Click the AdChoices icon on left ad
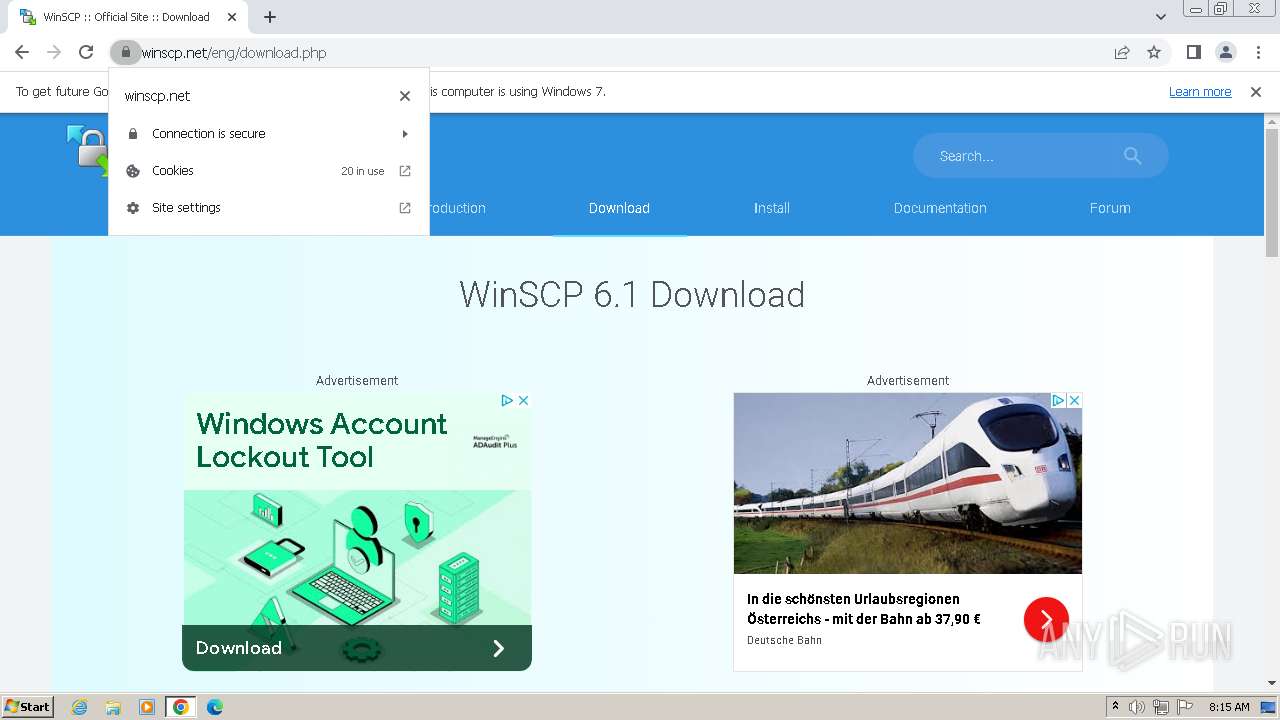Screen dimensions: 1280x720 click(x=507, y=400)
